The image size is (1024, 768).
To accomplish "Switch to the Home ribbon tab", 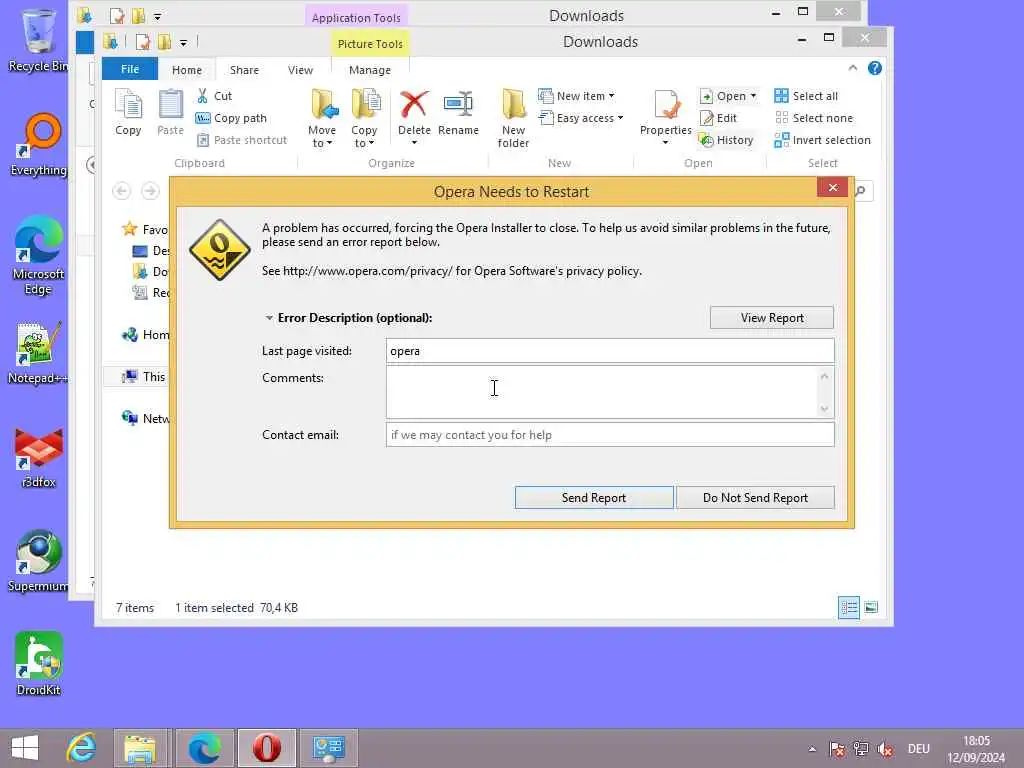I will (187, 69).
